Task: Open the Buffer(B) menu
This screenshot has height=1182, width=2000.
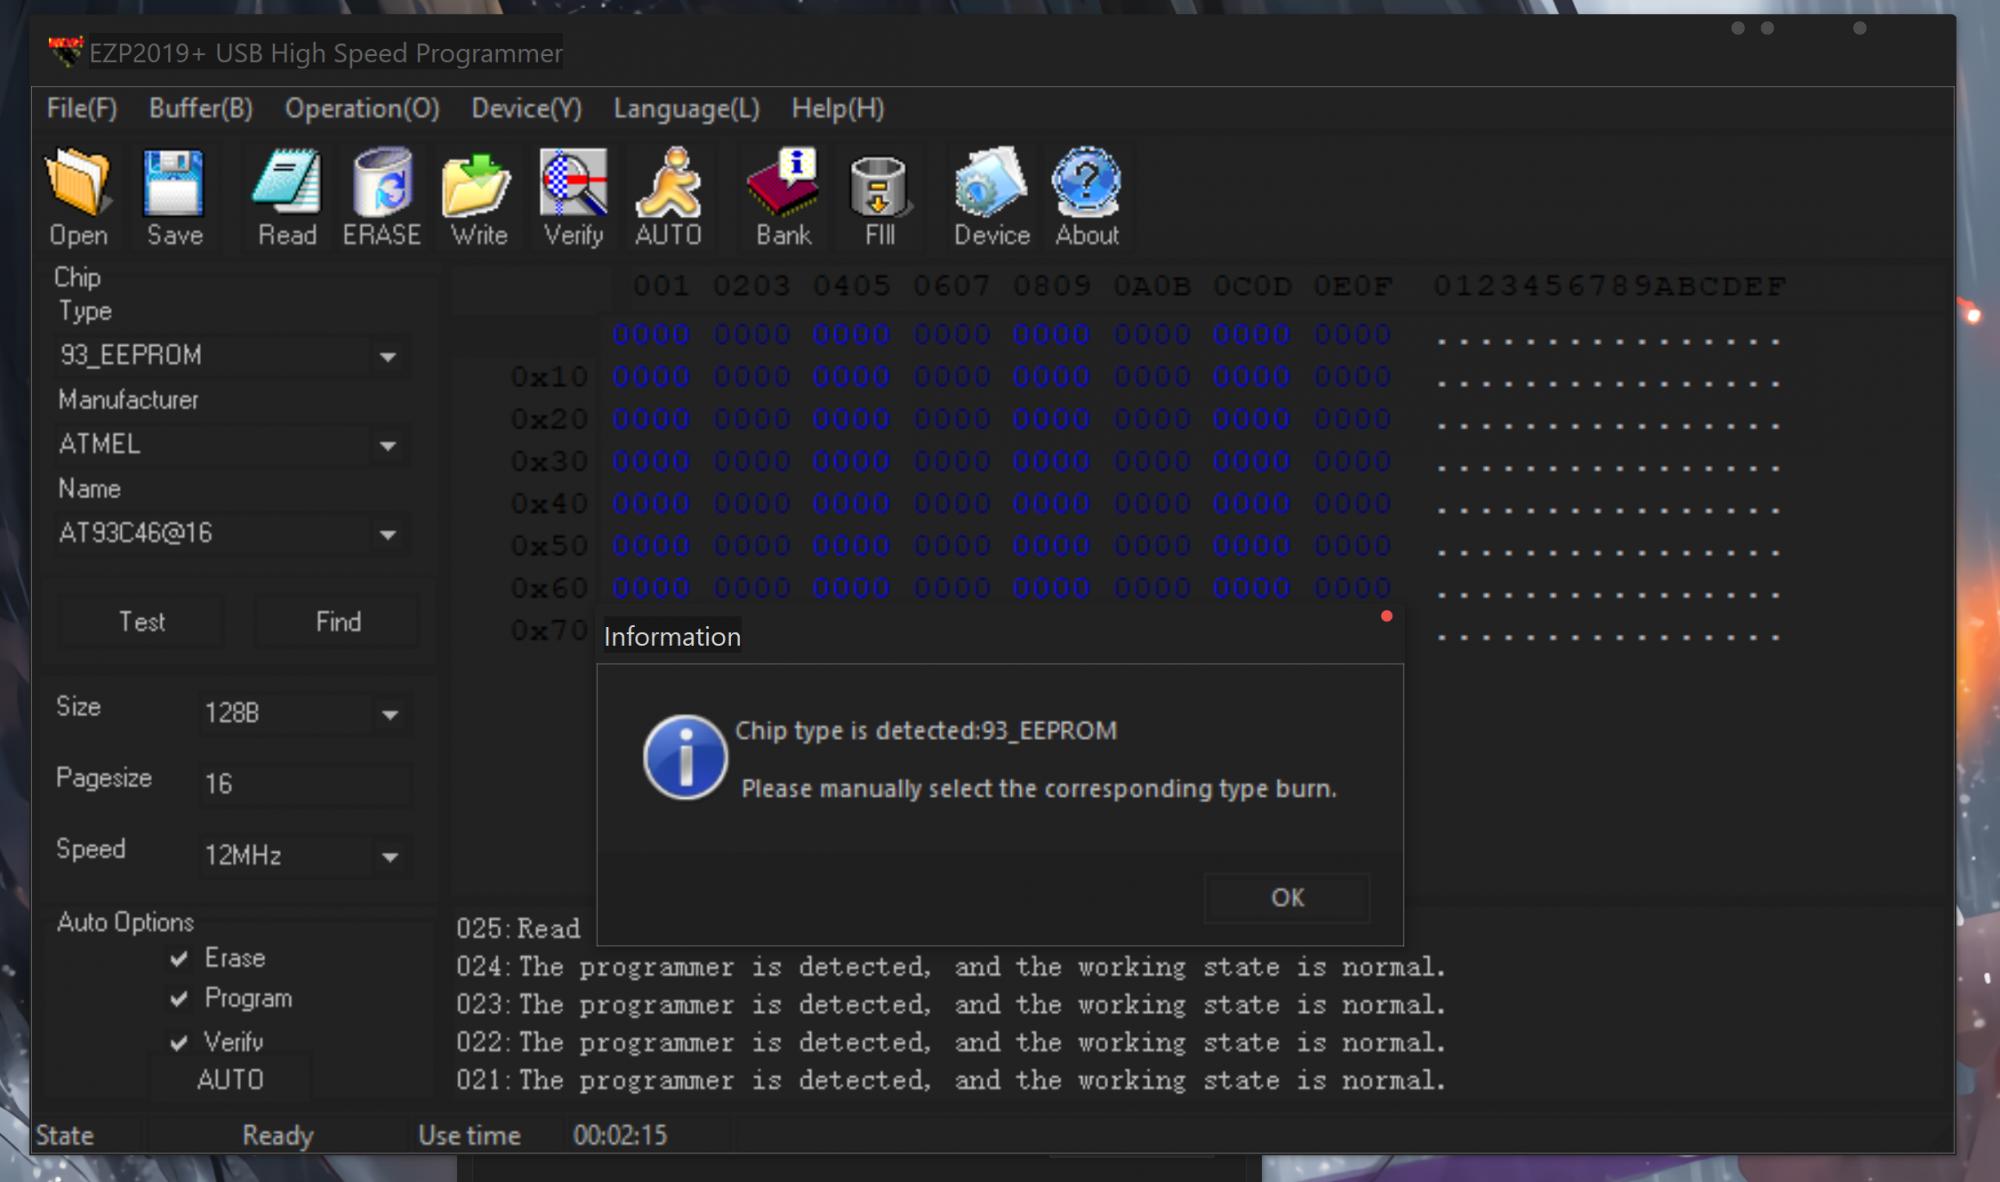Action: (x=200, y=108)
